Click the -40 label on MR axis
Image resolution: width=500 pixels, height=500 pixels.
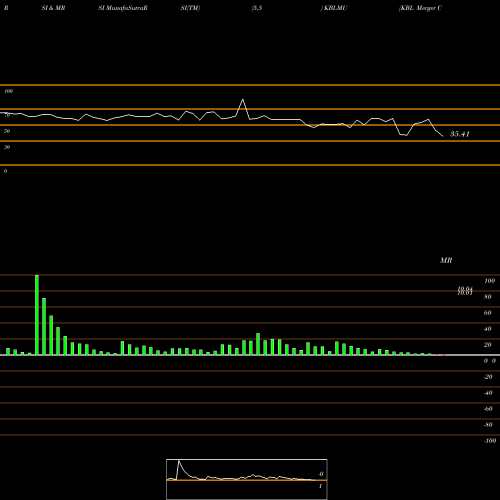(x=488, y=393)
